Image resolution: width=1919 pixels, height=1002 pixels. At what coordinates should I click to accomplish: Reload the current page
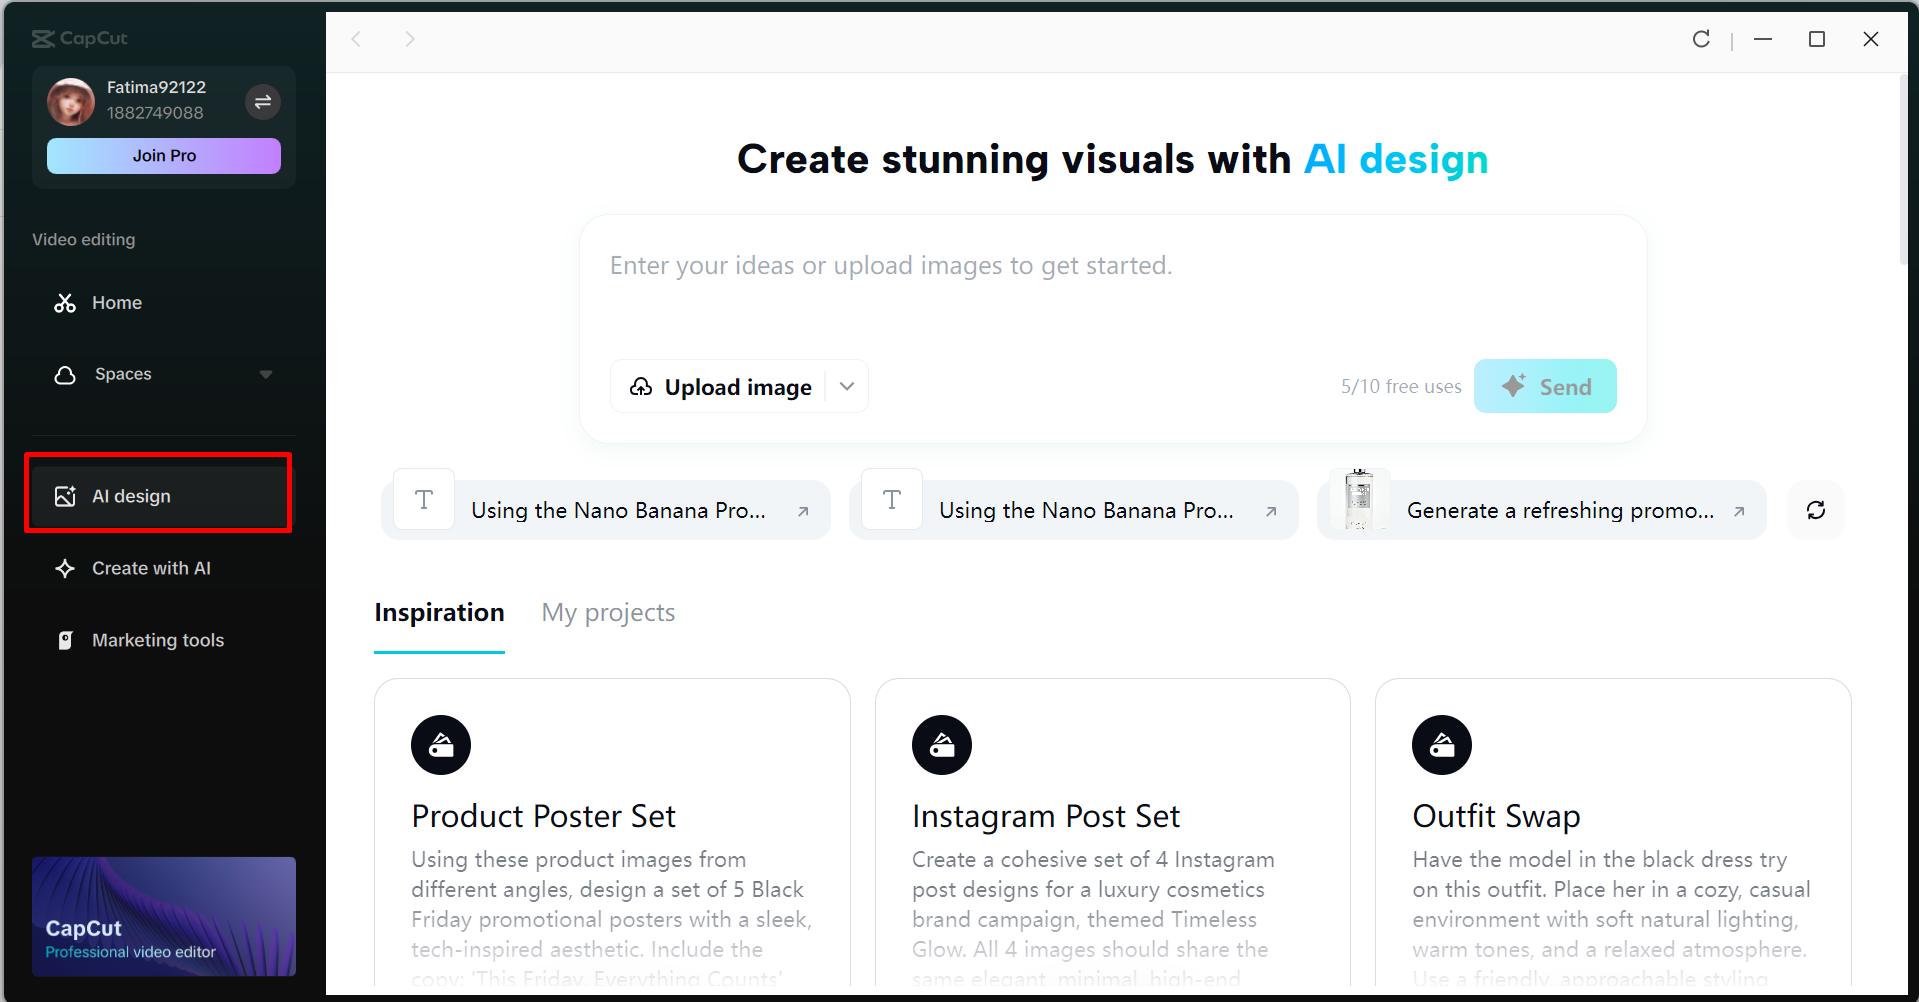point(1701,39)
